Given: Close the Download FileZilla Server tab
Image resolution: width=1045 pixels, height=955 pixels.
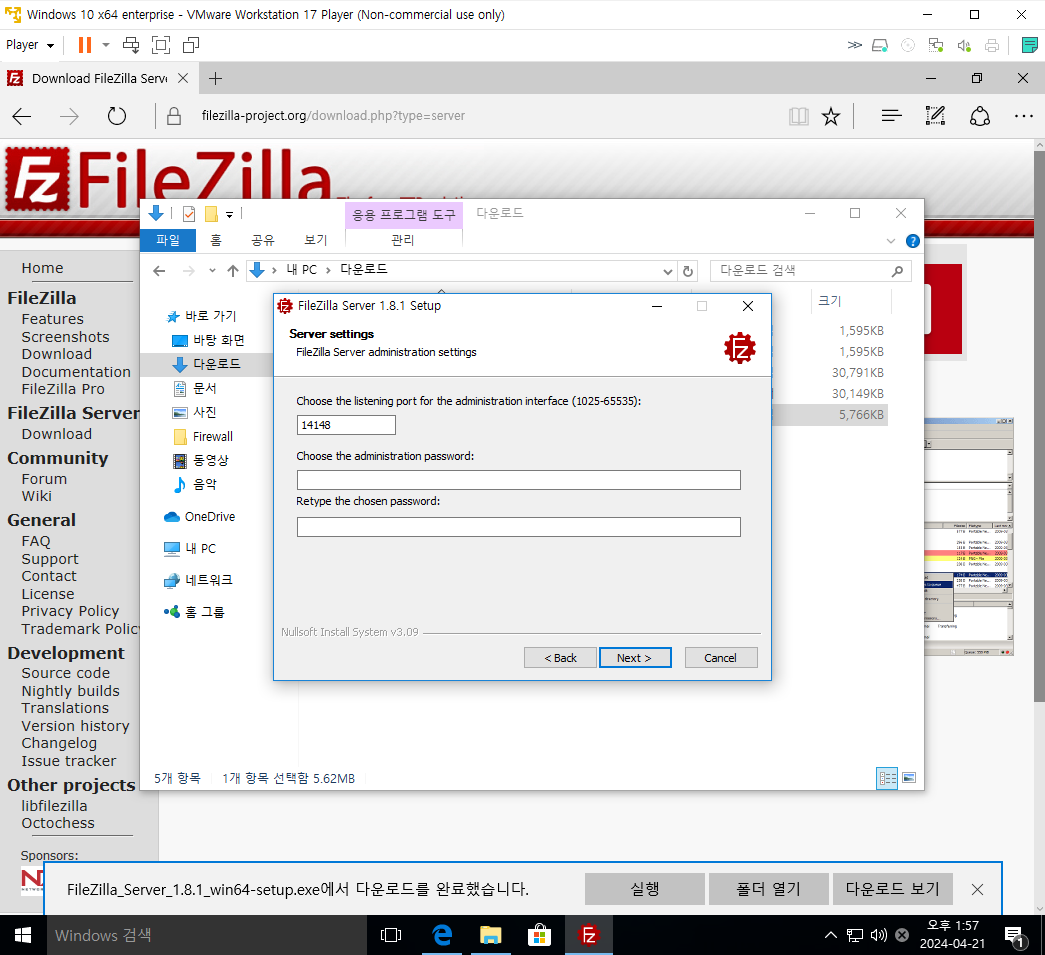Looking at the screenshot, I should tap(183, 79).
